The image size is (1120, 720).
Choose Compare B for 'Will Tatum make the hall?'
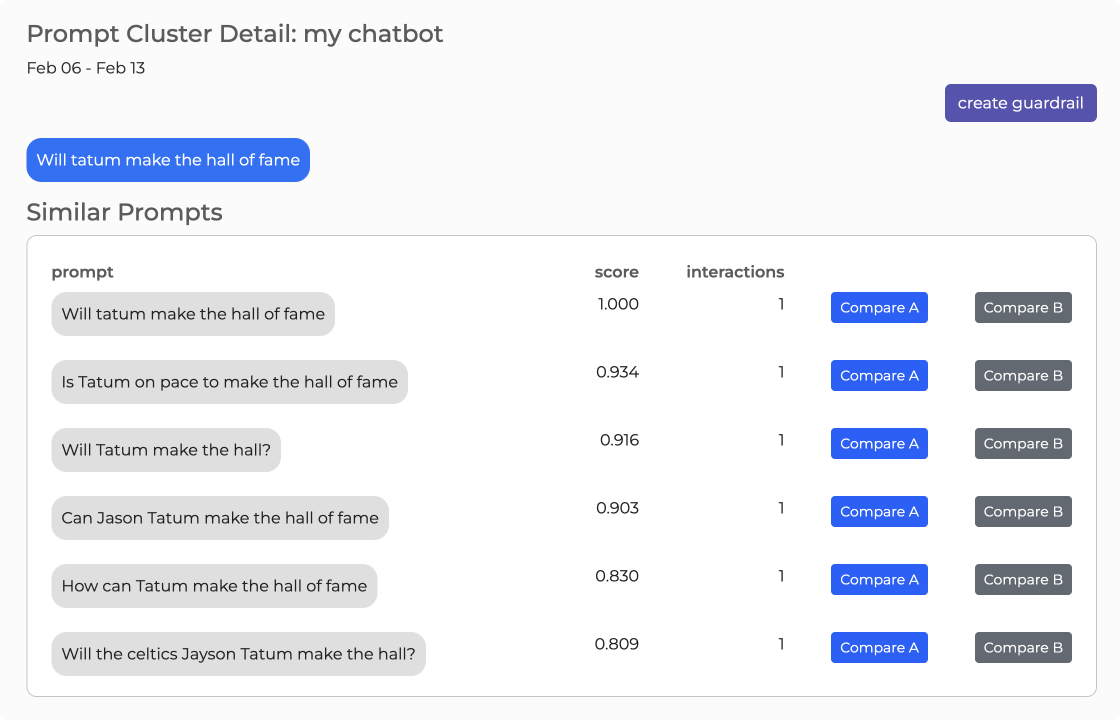pyautogui.click(x=1023, y=444)
